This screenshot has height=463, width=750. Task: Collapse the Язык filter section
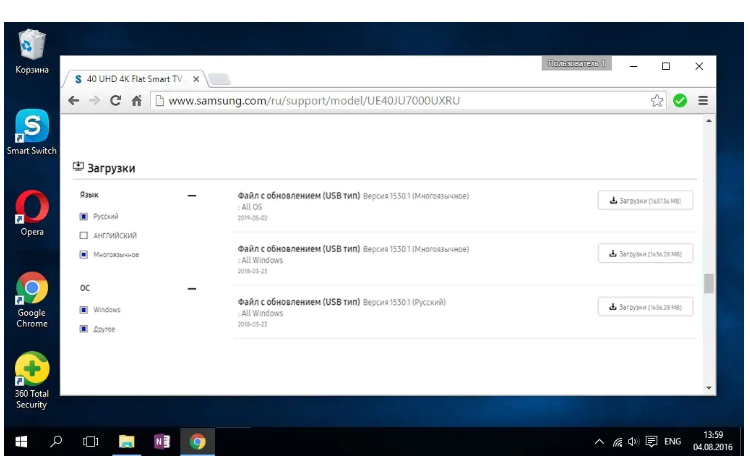point(192,196)
